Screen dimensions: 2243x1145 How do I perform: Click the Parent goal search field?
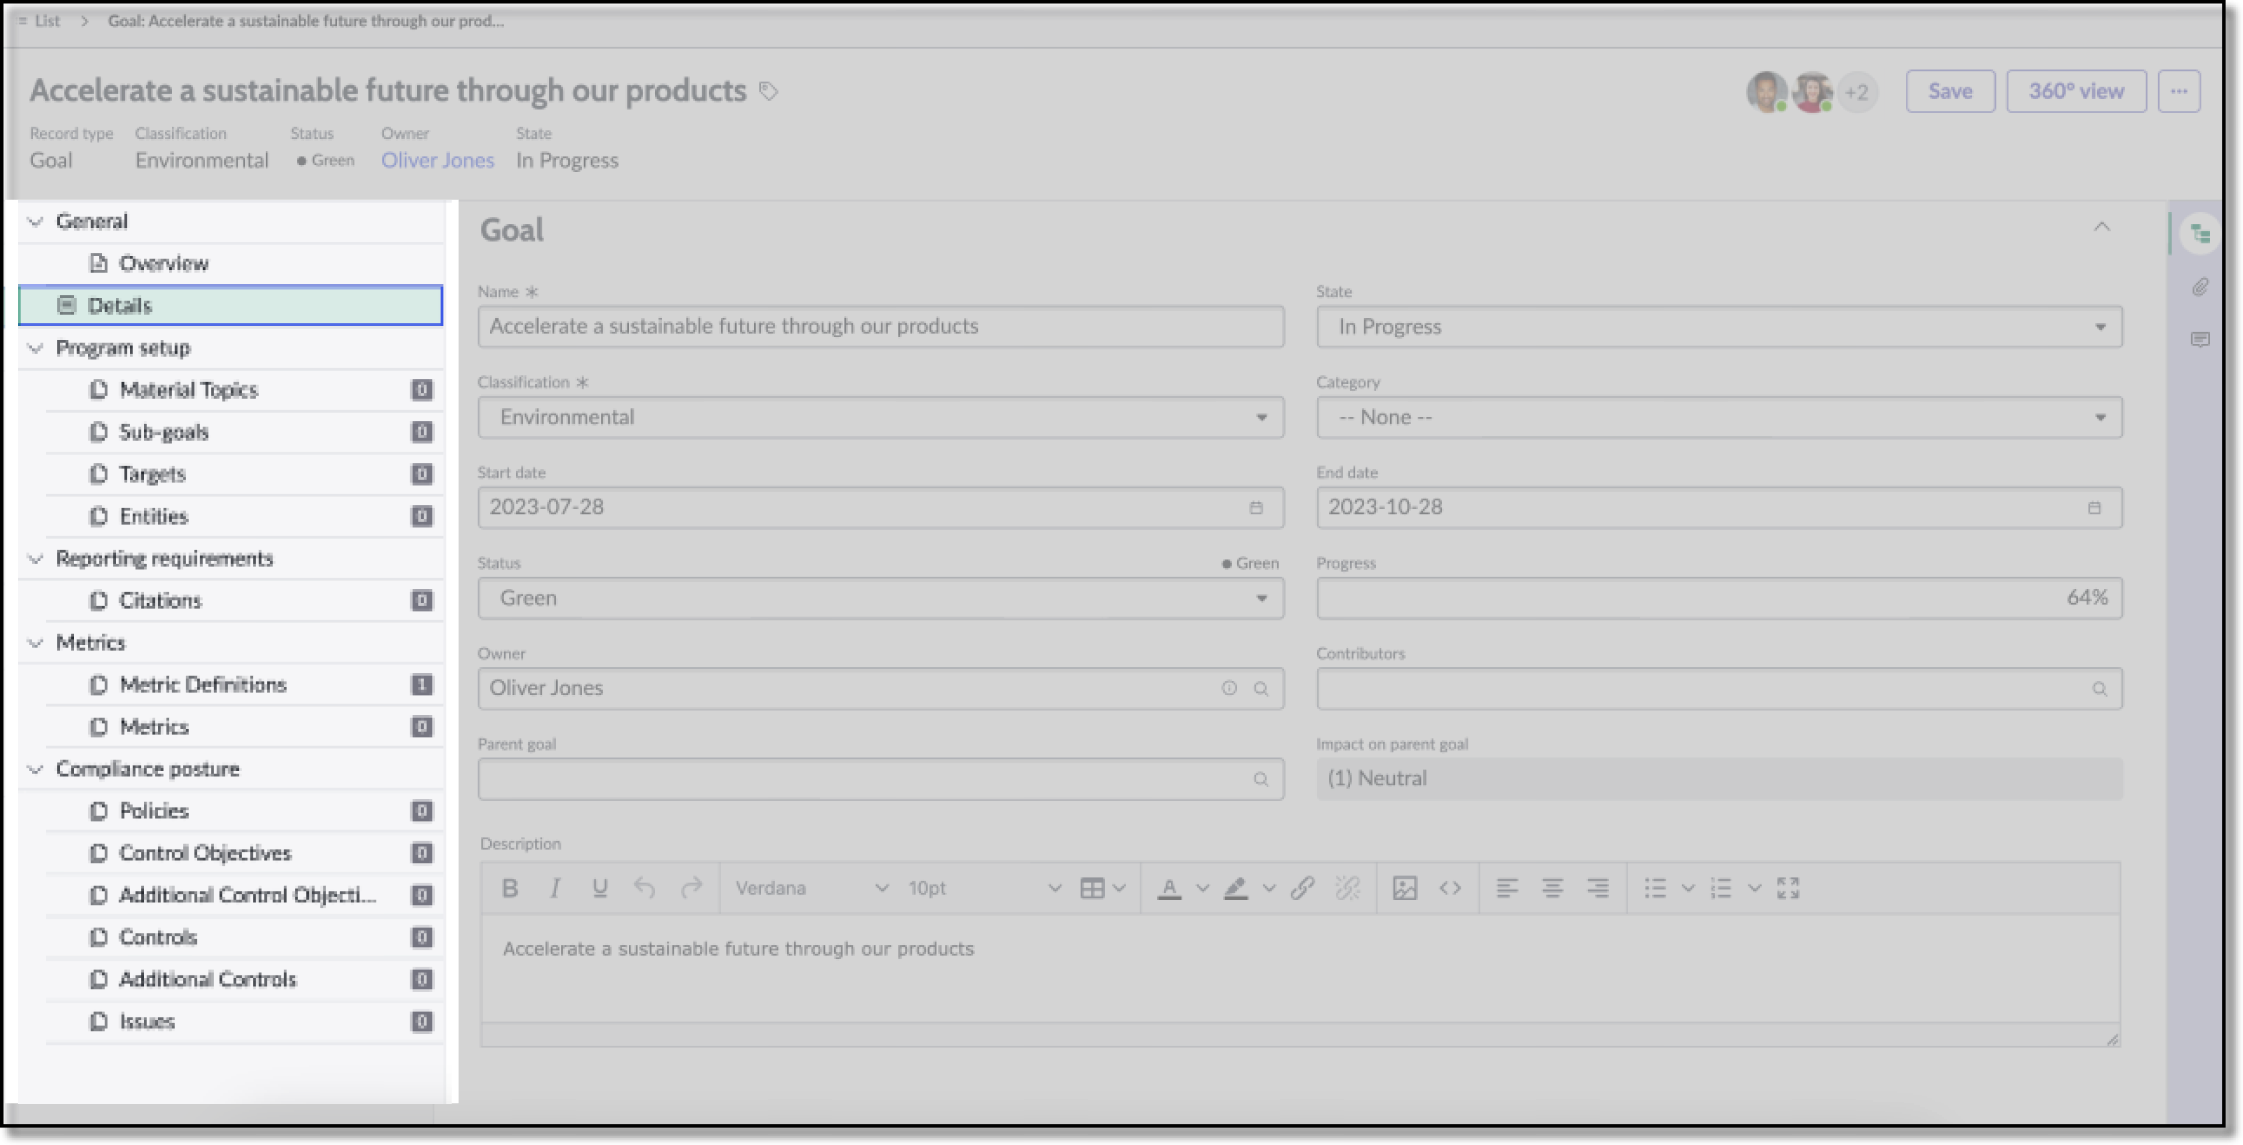click(880, 778)
